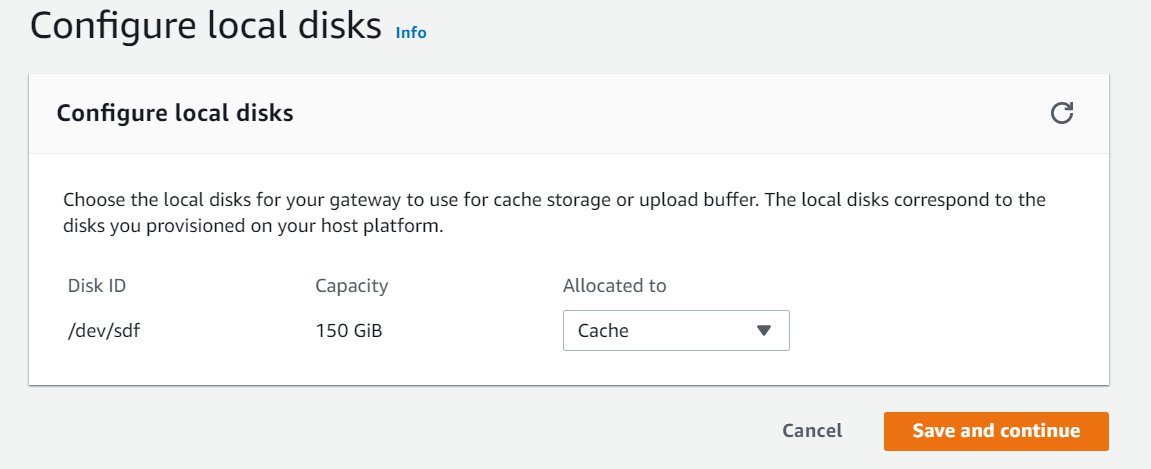Image resolution: width=1151 pixels, height=469 pixels.
Task: Click the Allocated to column header
Action: tap(614, 286)
